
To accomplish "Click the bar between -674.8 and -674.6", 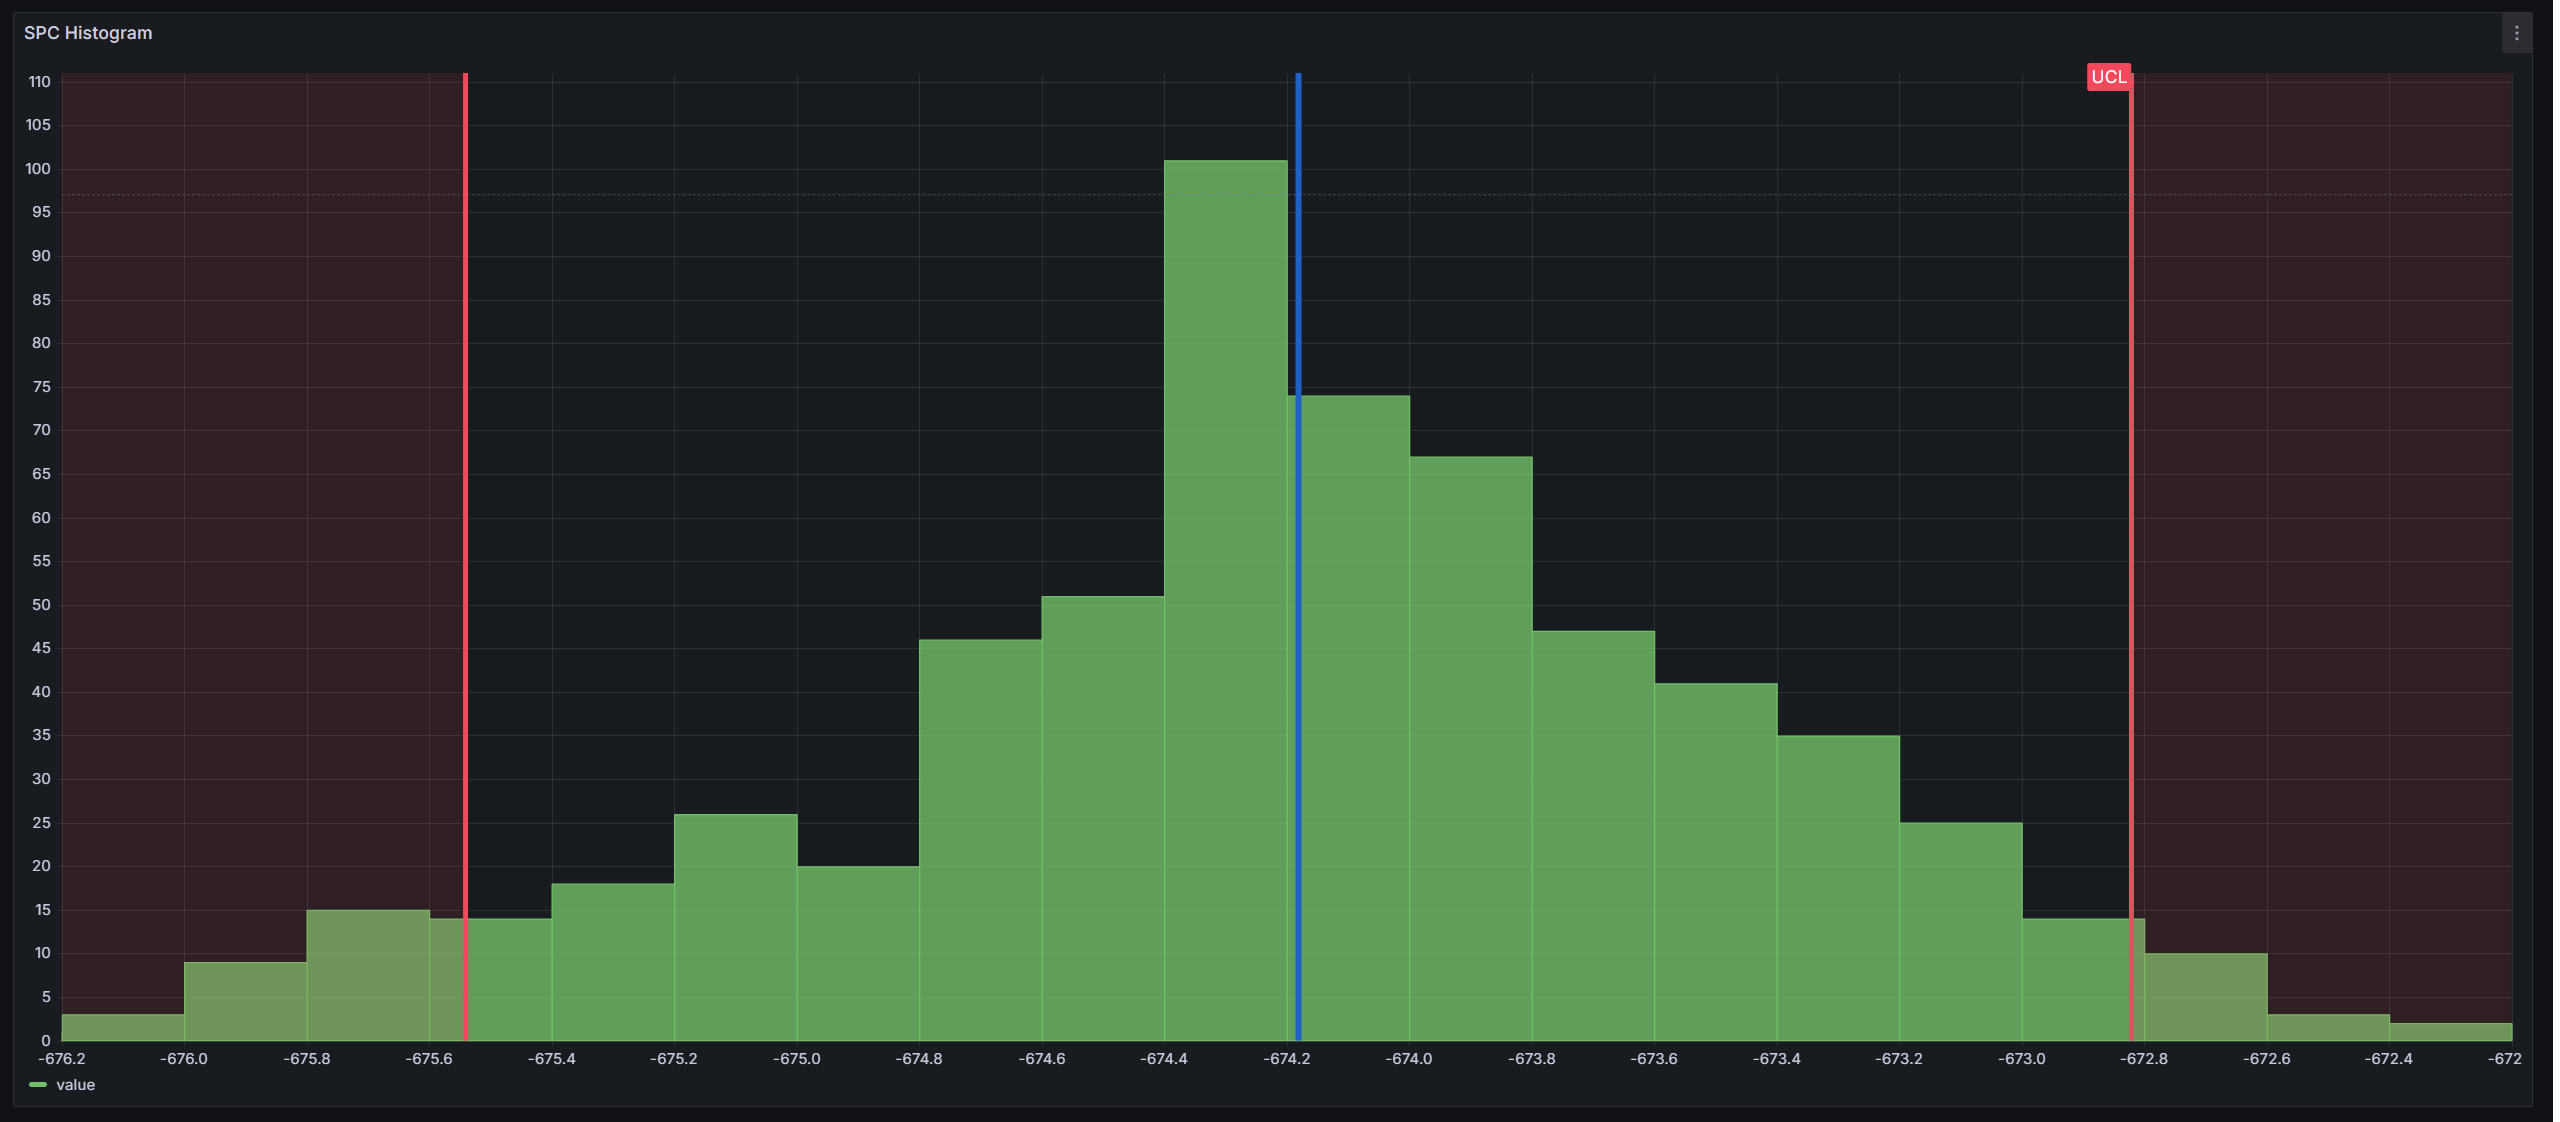I will coord(981,840).
